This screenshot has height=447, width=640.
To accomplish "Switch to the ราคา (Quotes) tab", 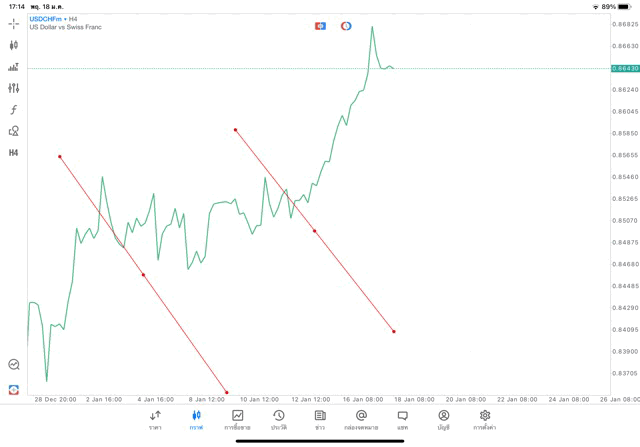I will tap(155, 419).
